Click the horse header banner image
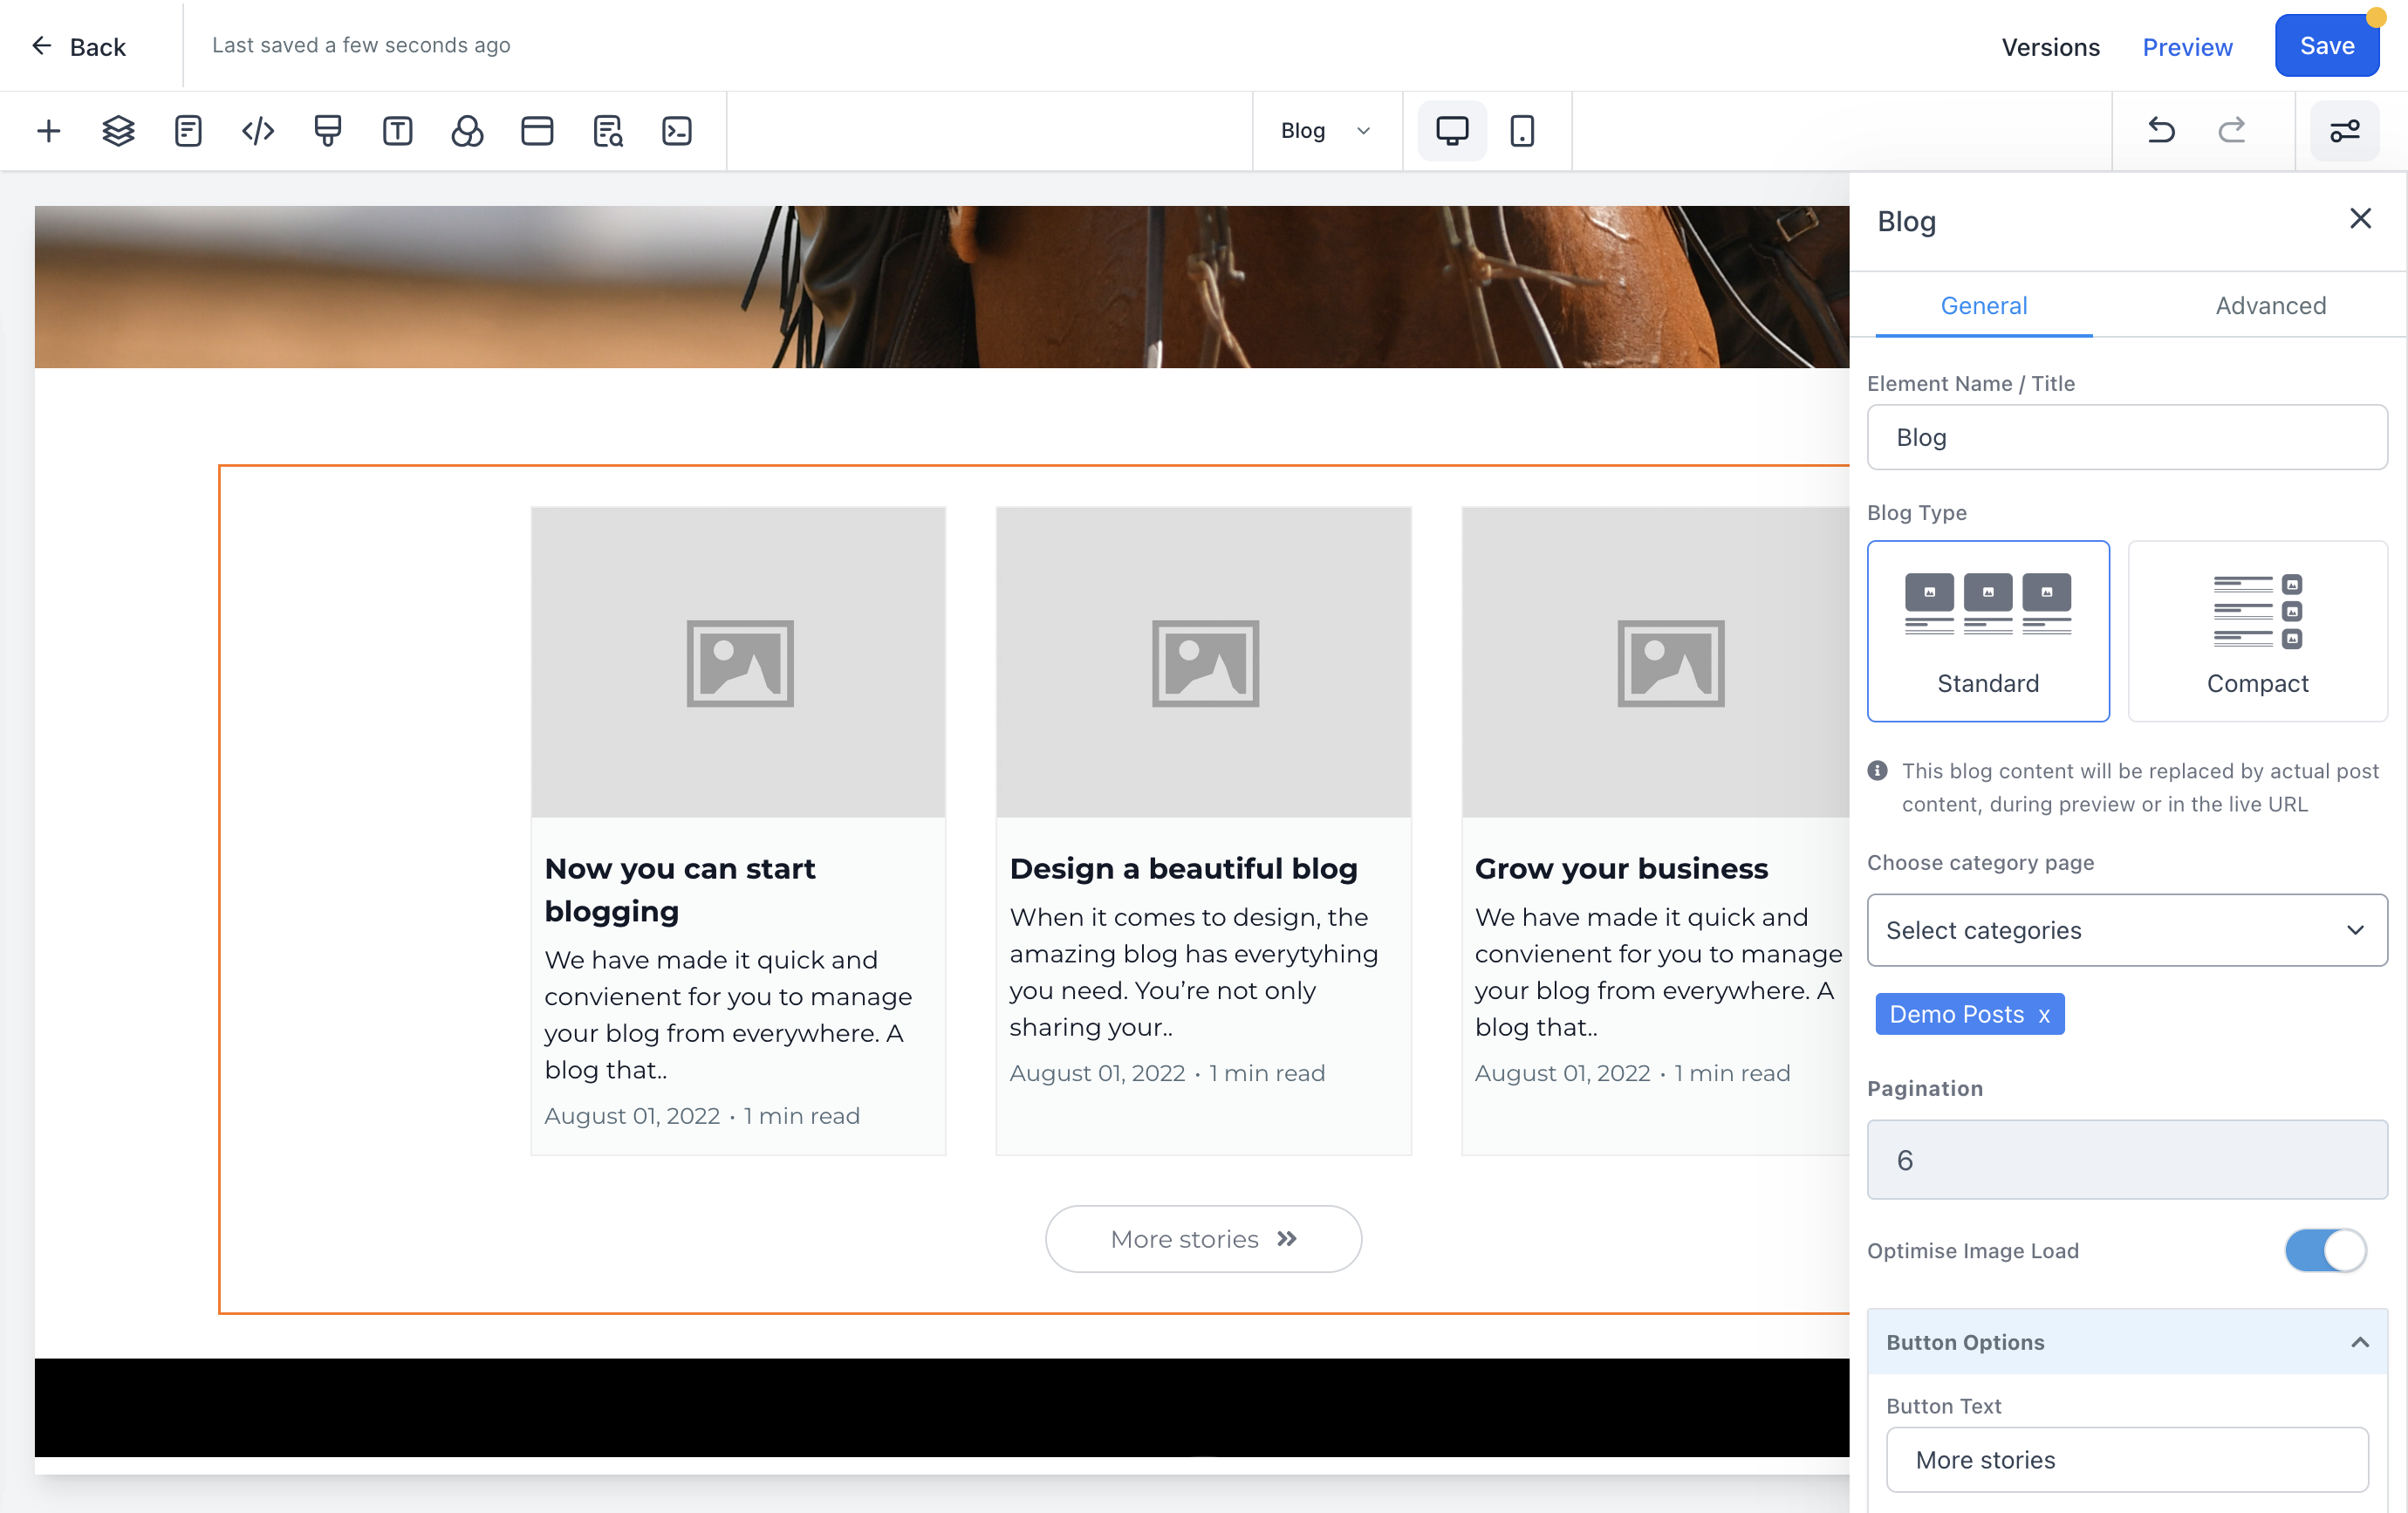The height and width of the screenshot is (1513, 2408). 941,287
